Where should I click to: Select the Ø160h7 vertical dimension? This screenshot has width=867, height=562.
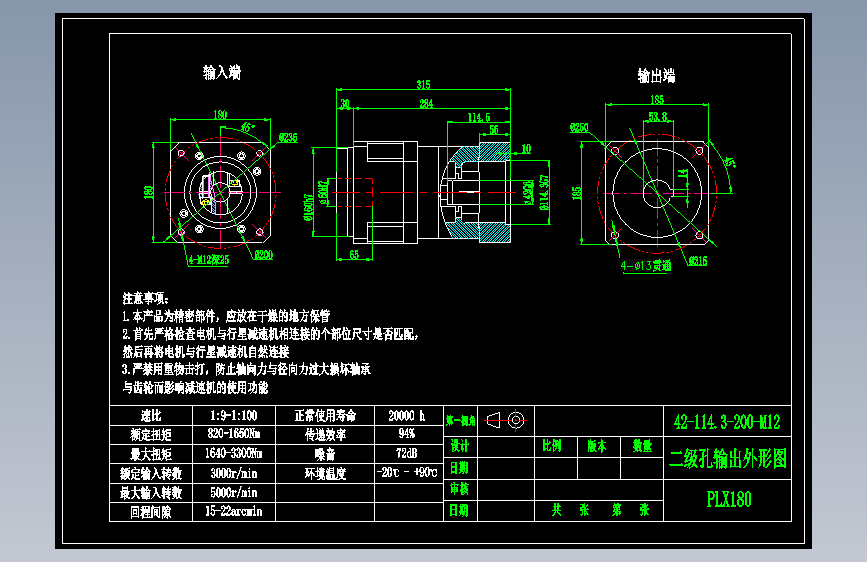click(x=309, y=207)
